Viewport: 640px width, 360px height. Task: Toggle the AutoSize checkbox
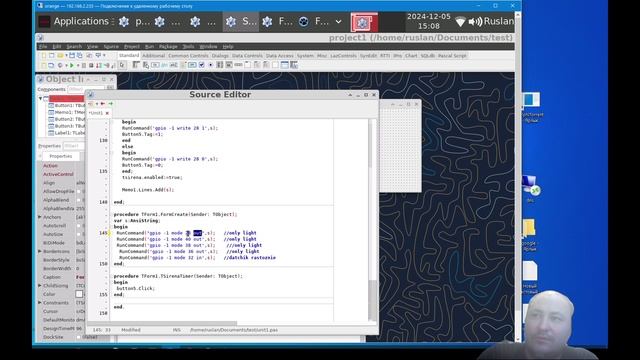[79, 234]
